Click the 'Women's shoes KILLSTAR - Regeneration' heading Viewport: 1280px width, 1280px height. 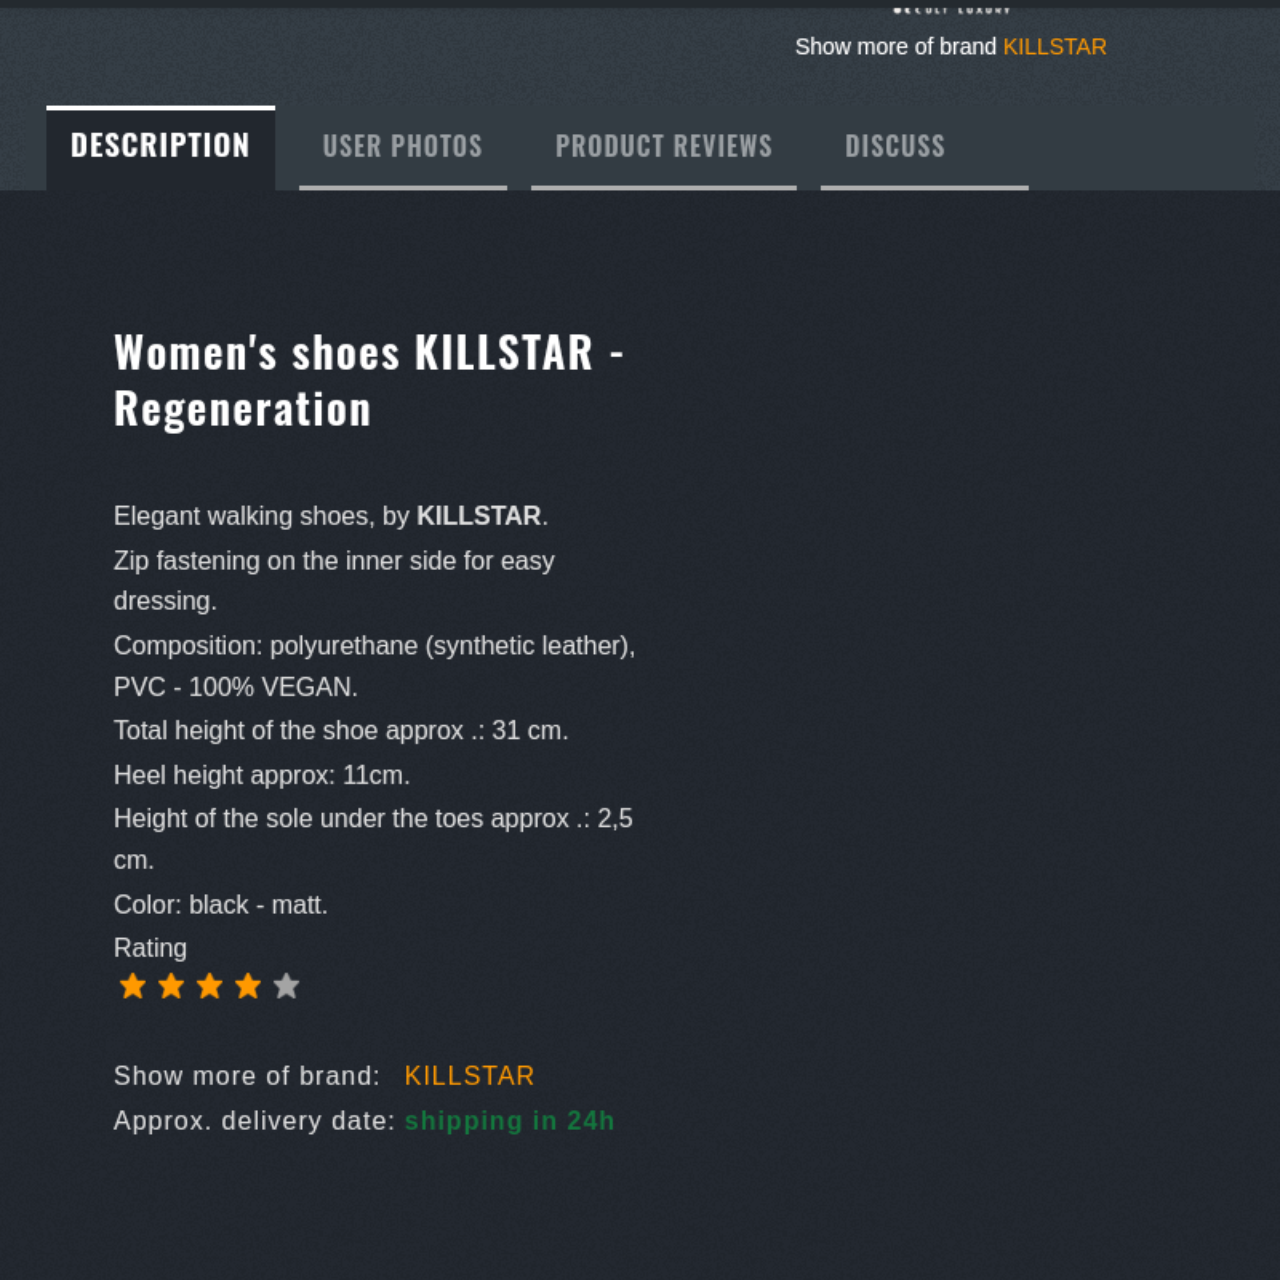click(368, 381)
